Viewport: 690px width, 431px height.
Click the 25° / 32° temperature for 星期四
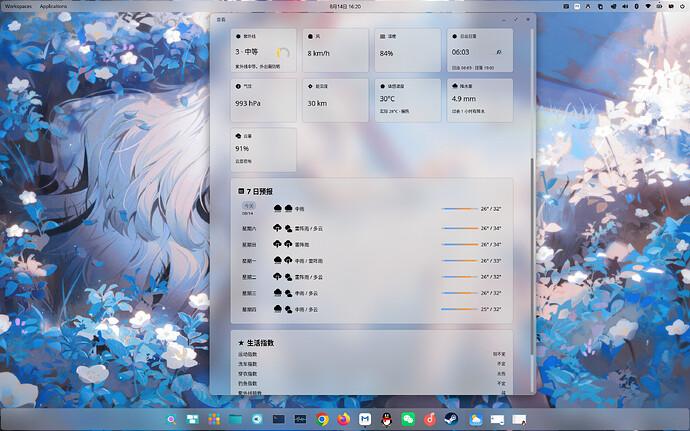[x=491, y=309]
